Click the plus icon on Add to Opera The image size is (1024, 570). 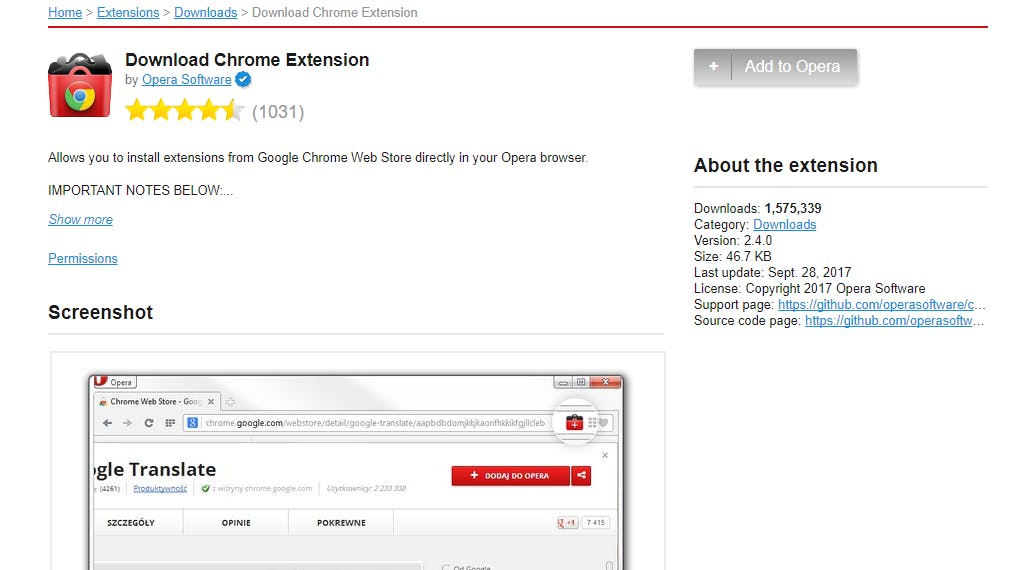tap(713, 67)
